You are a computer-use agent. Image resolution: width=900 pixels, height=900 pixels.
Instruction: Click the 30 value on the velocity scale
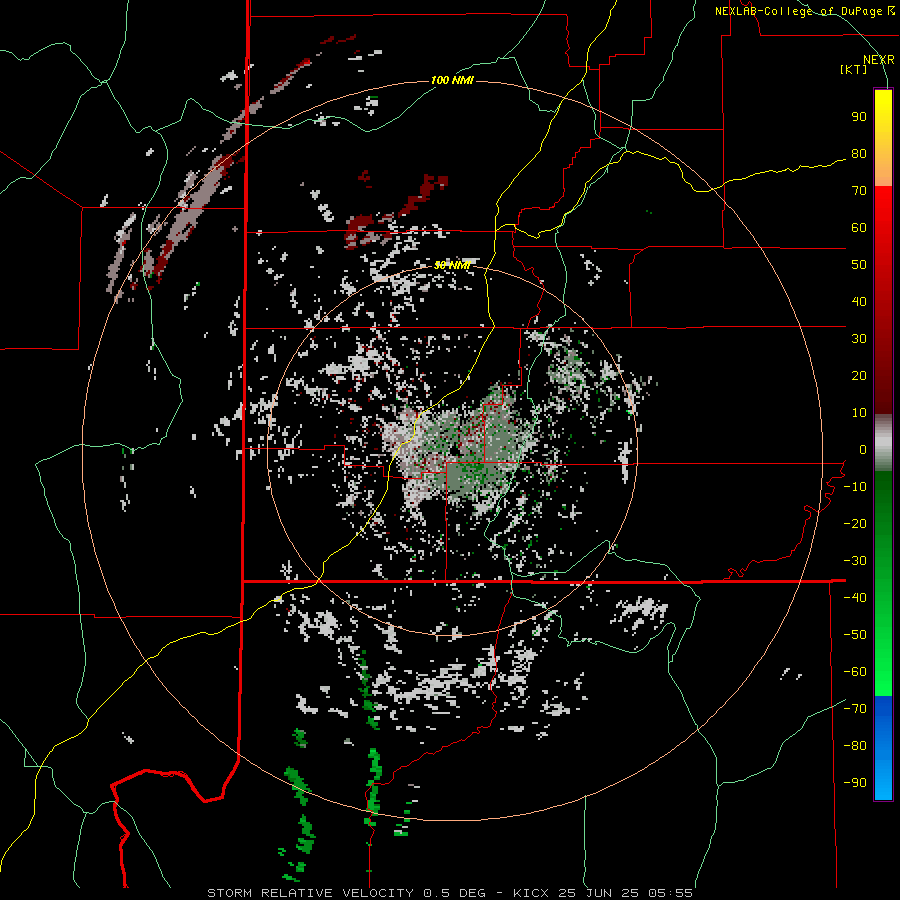859,339
